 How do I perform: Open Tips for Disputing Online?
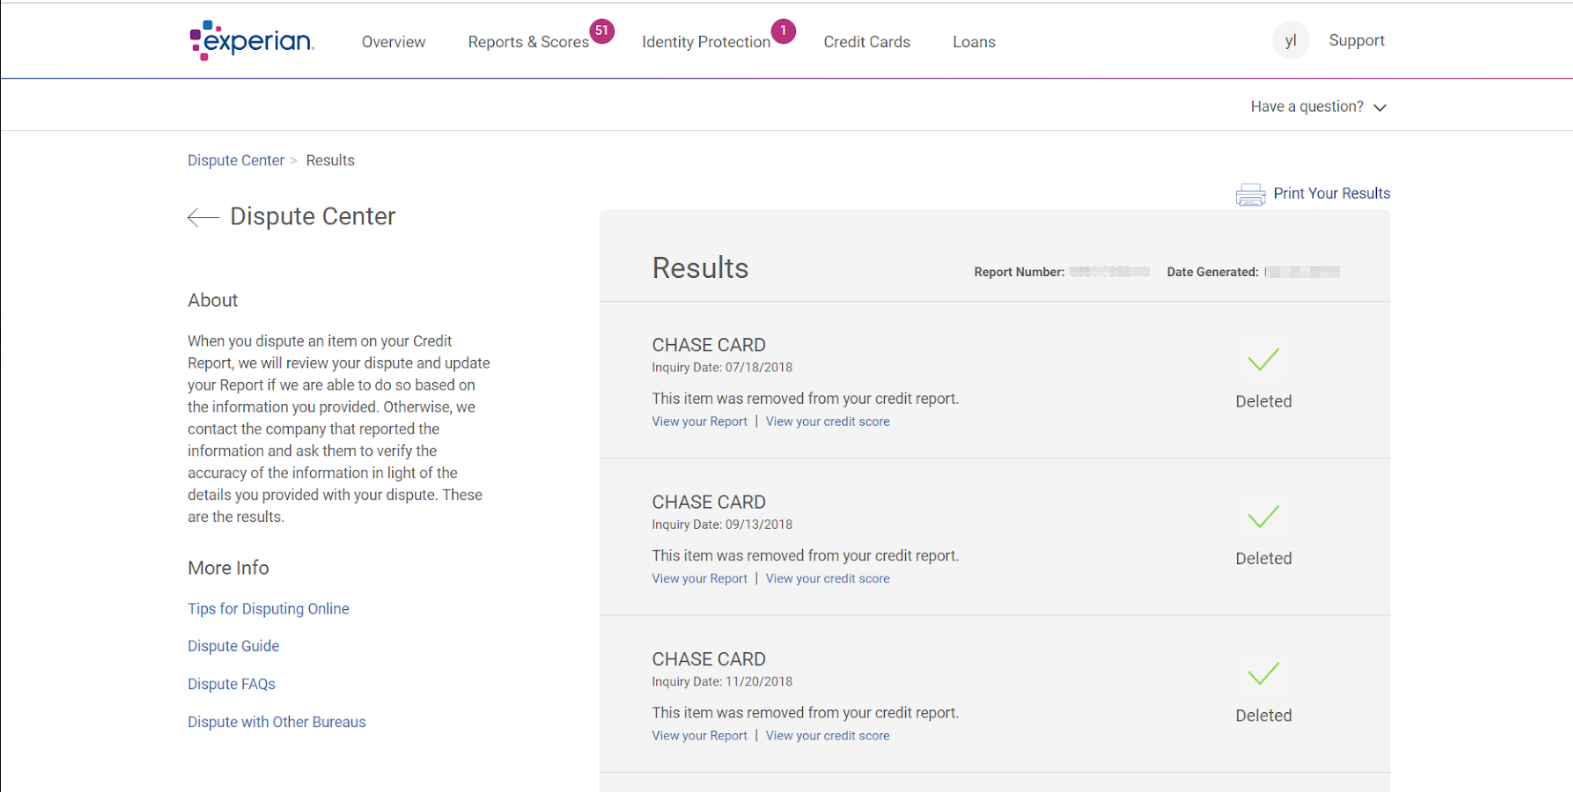pyautogui.click(x=268, y=609)
